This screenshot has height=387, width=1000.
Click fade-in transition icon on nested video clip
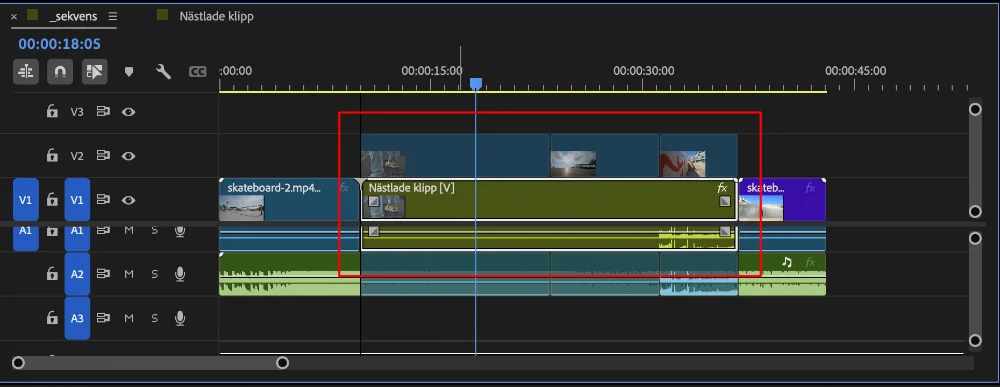[374, 201]
